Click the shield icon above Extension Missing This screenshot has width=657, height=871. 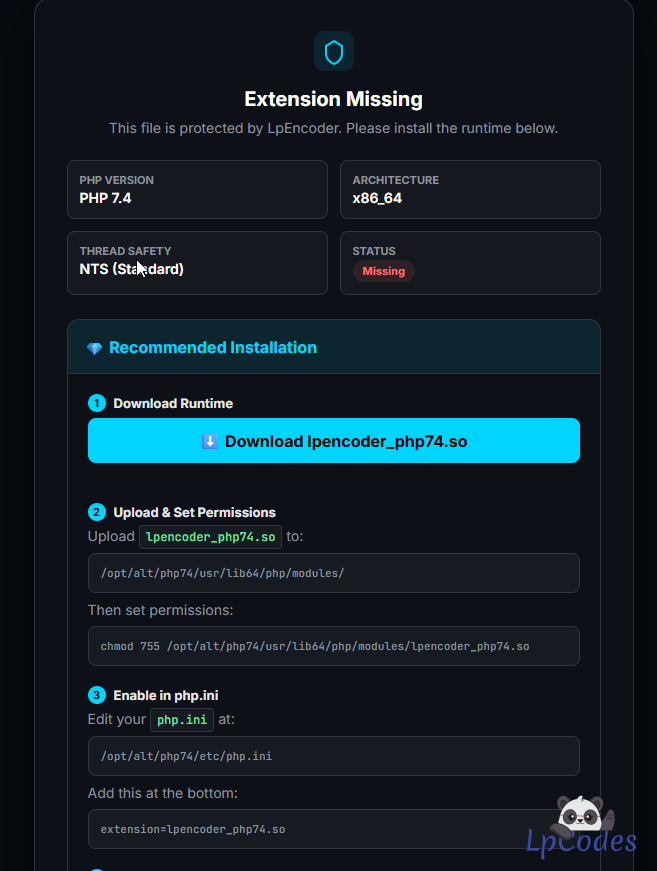point(333,52)
